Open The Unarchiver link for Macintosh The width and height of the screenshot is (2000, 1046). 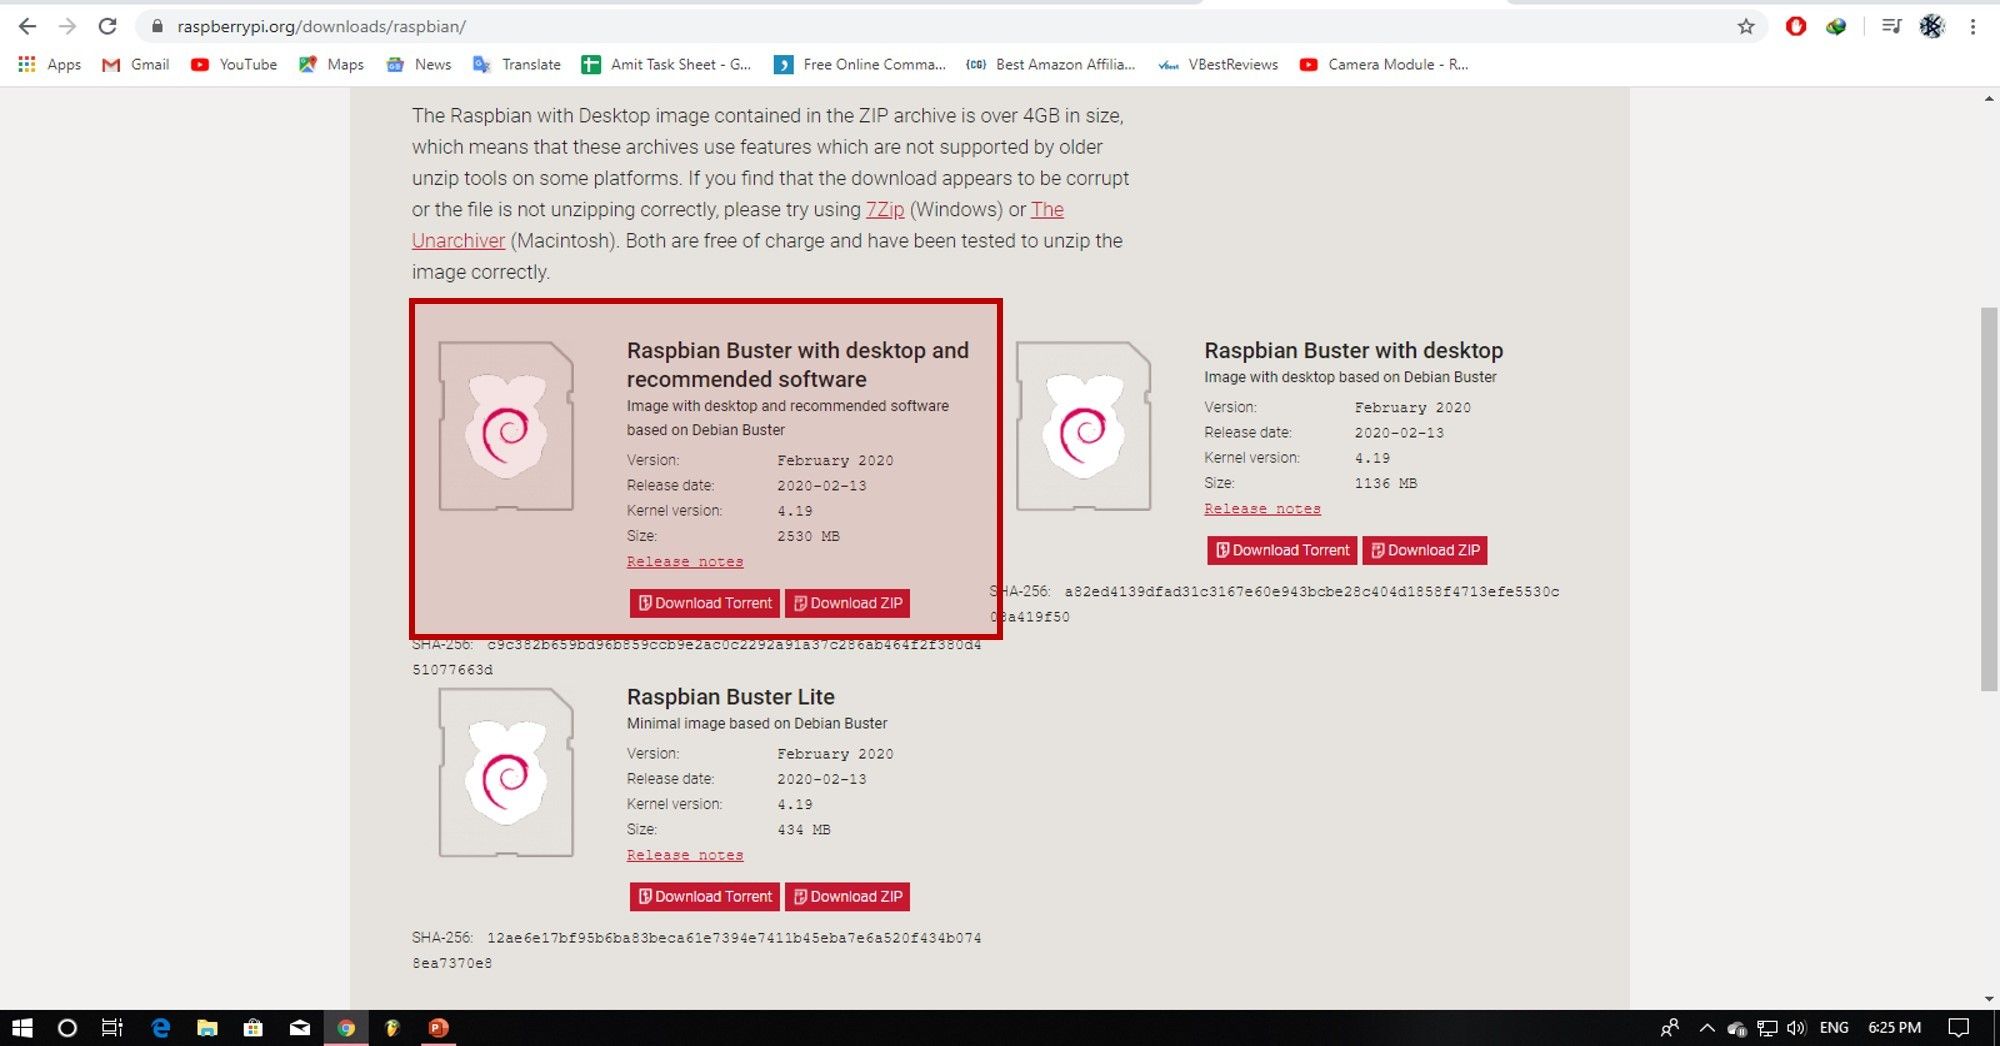pos(457,240)
